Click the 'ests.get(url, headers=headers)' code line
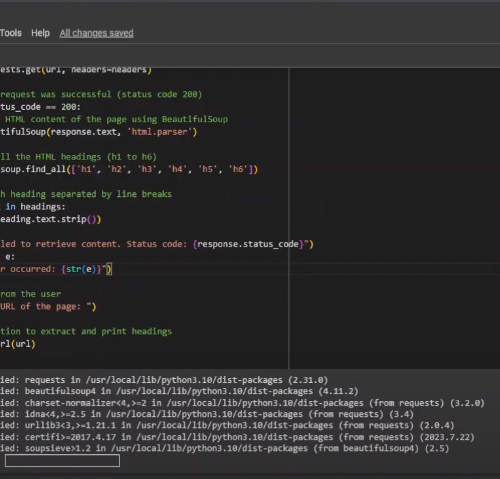Image resolution: width=500 pixels, height=479 pixels. click(76, 70)
